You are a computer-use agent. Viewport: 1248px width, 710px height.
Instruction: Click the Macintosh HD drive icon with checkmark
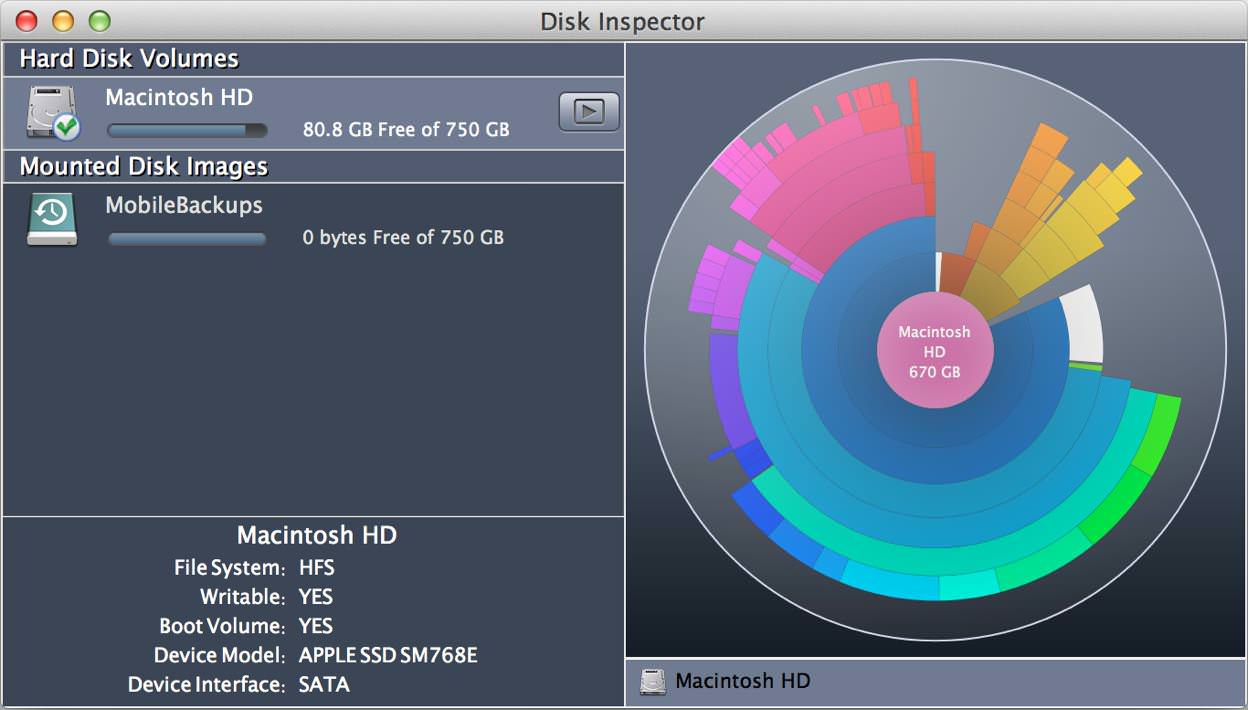(x=53, y=113)
